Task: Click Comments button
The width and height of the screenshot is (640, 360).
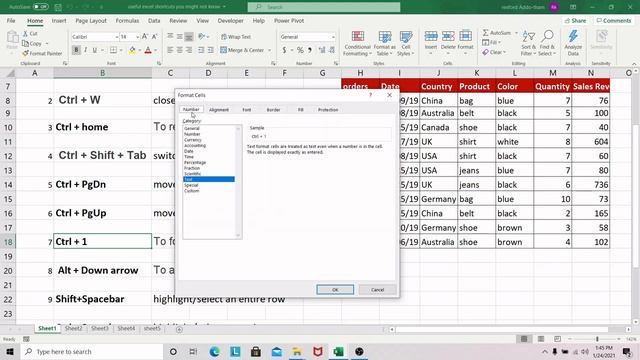Action: [x=614, y=20]
